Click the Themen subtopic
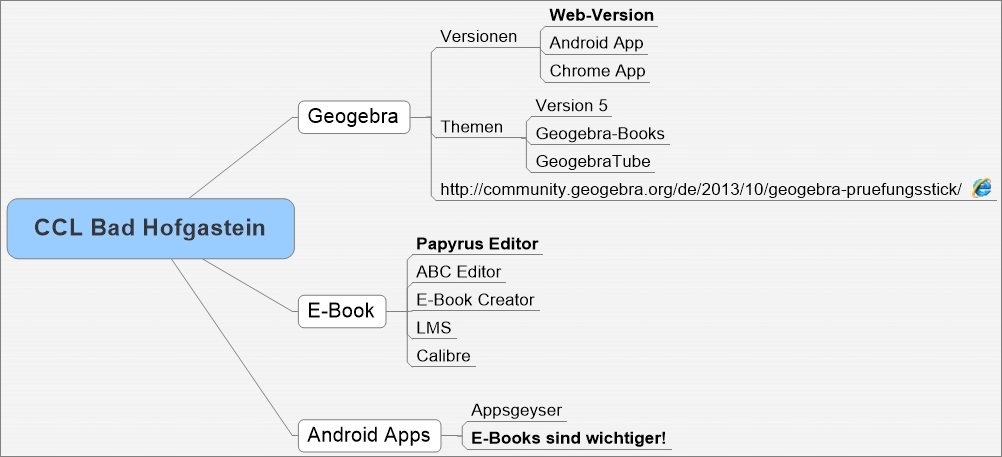The height and width of the screenshot is (457, 1002). point(472,127)
